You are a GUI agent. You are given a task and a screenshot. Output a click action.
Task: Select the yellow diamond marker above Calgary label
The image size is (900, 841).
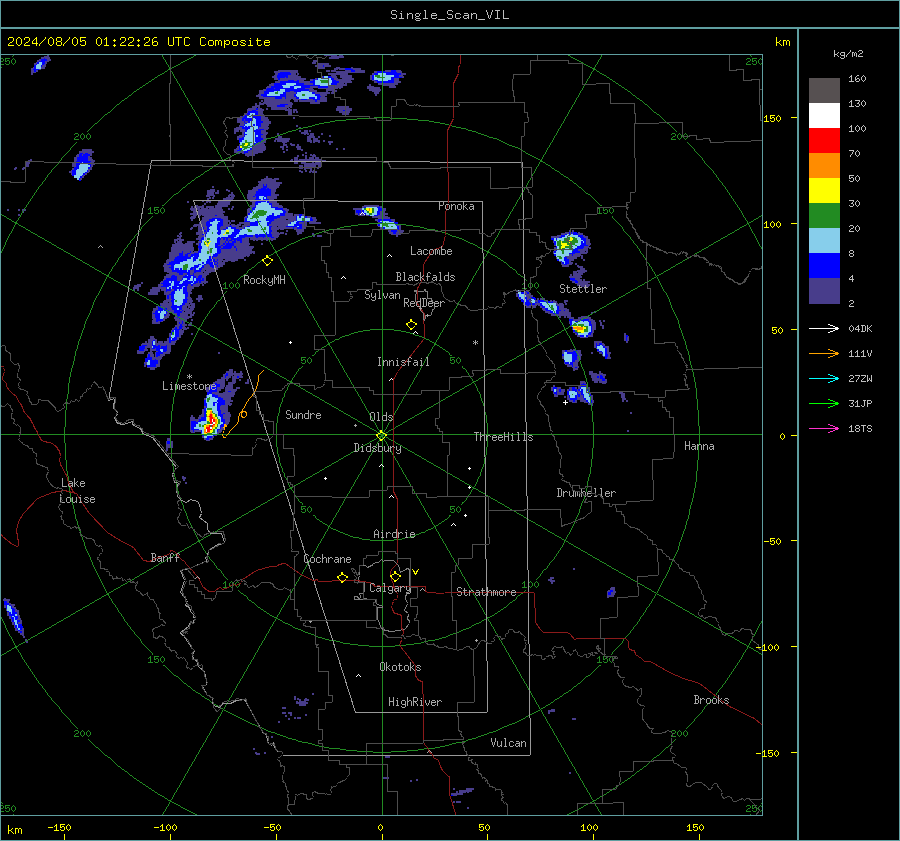(x=395, y=576)
